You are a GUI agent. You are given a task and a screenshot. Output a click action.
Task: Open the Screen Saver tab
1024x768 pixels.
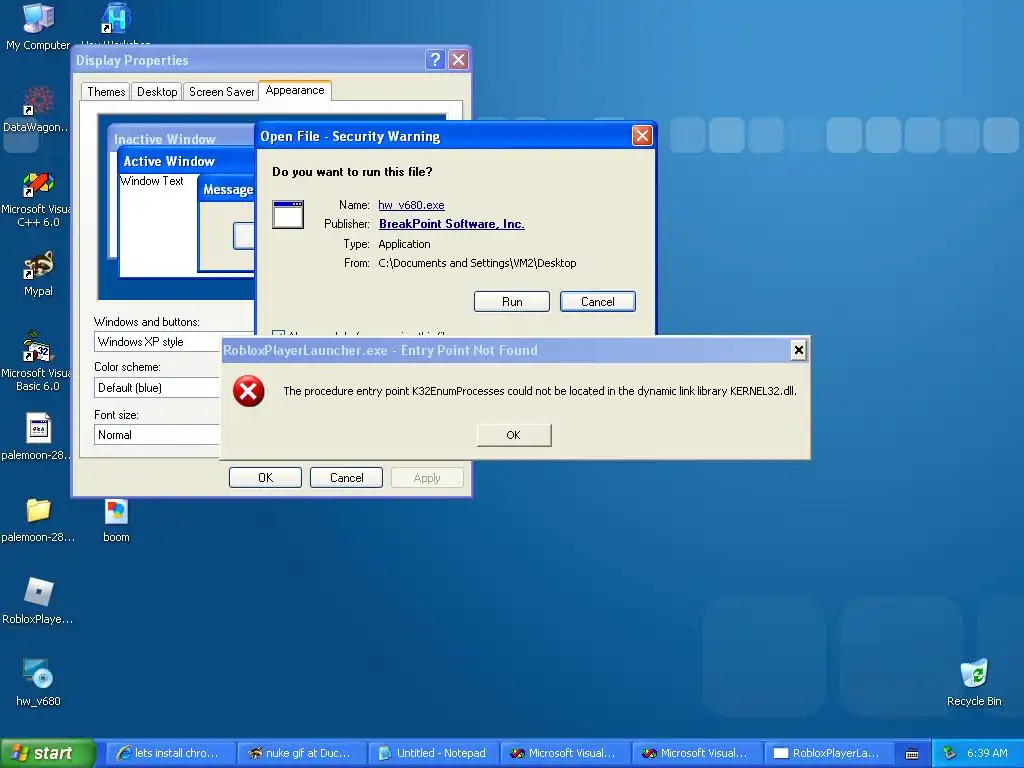click(x=221, y=91)
